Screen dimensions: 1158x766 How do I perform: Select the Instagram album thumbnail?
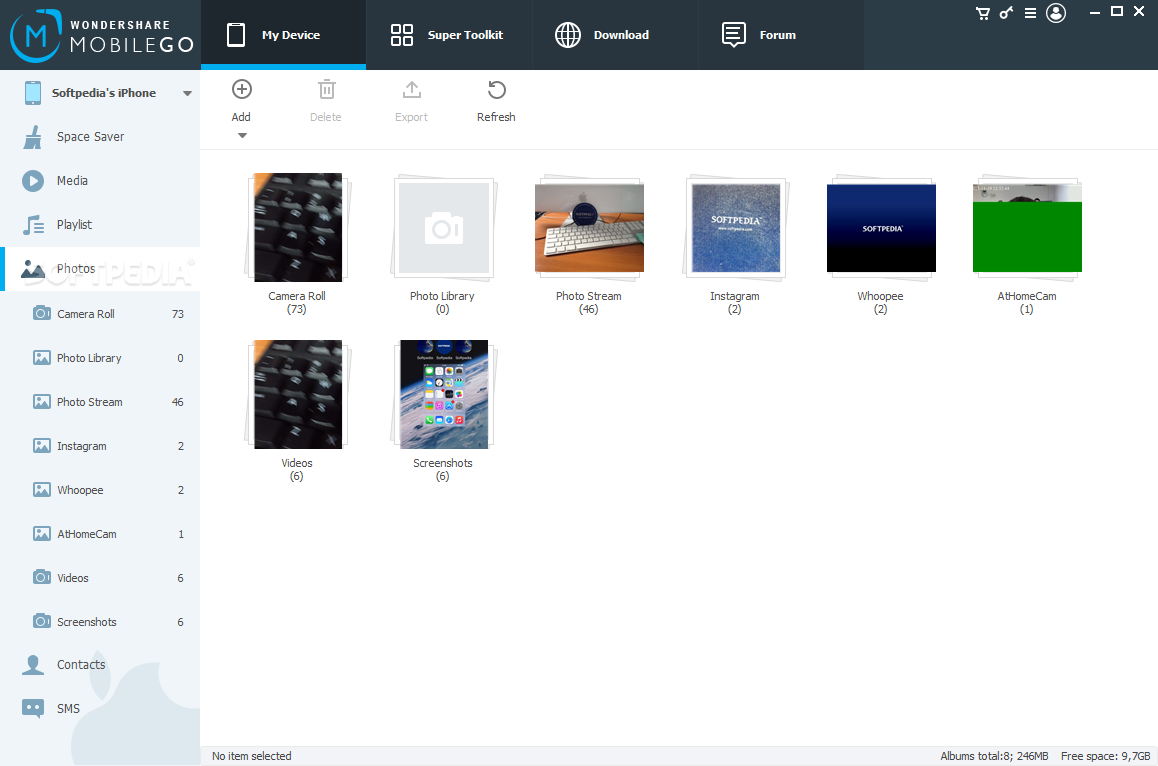coord(736,228)
